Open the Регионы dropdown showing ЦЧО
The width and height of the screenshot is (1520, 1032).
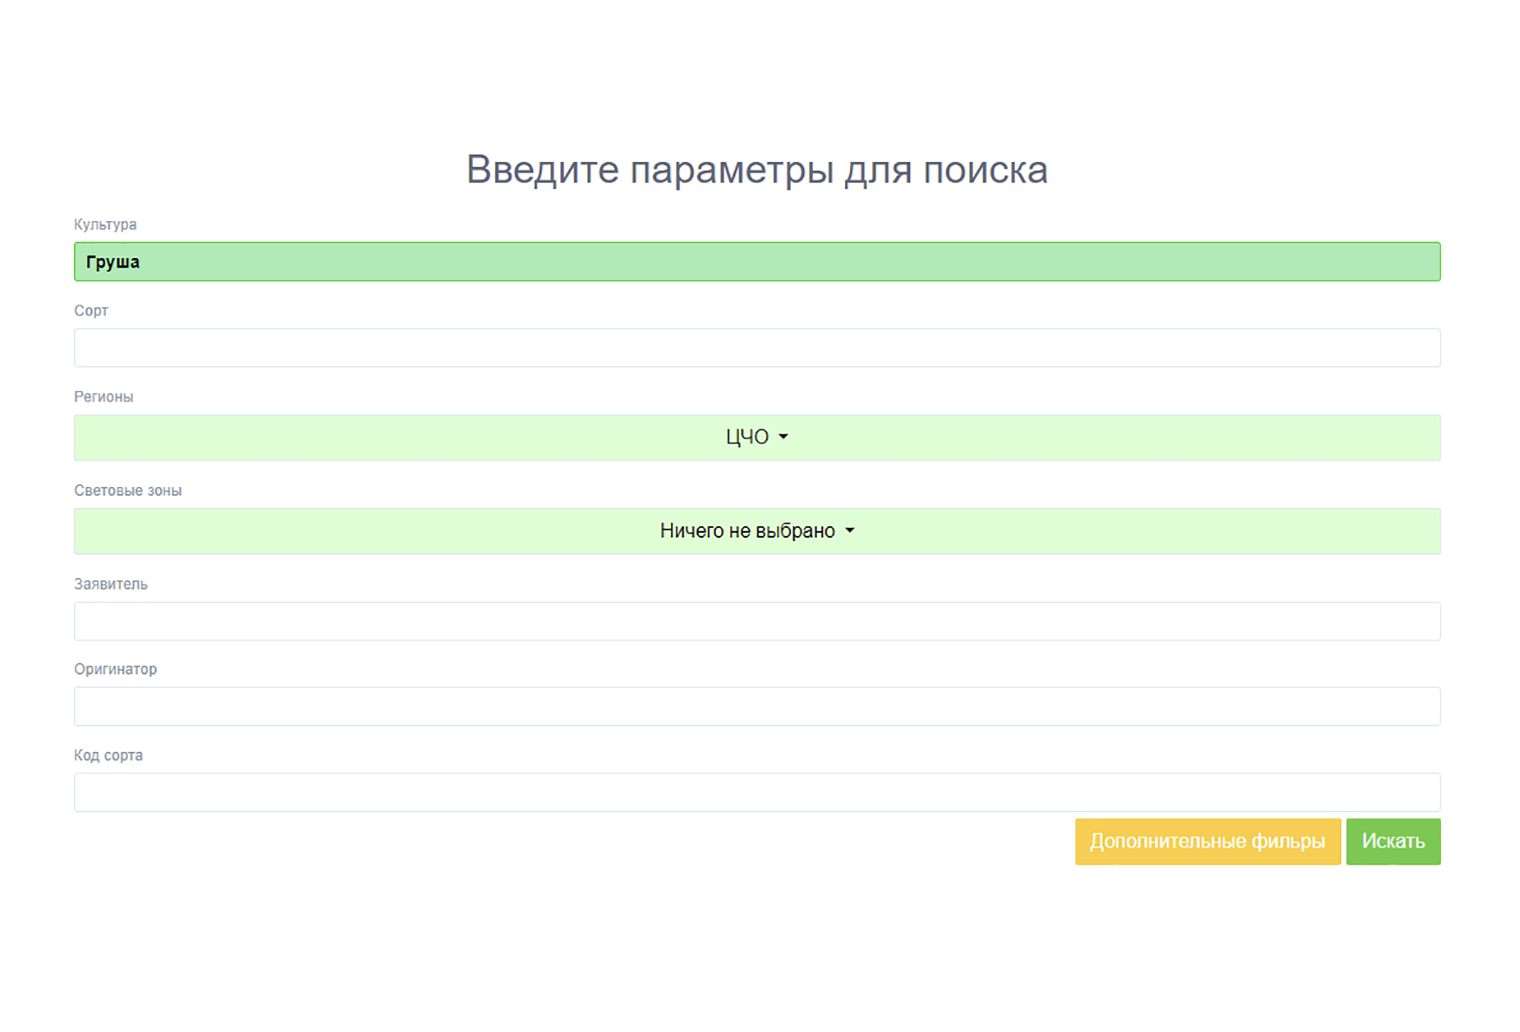[757, 437]
